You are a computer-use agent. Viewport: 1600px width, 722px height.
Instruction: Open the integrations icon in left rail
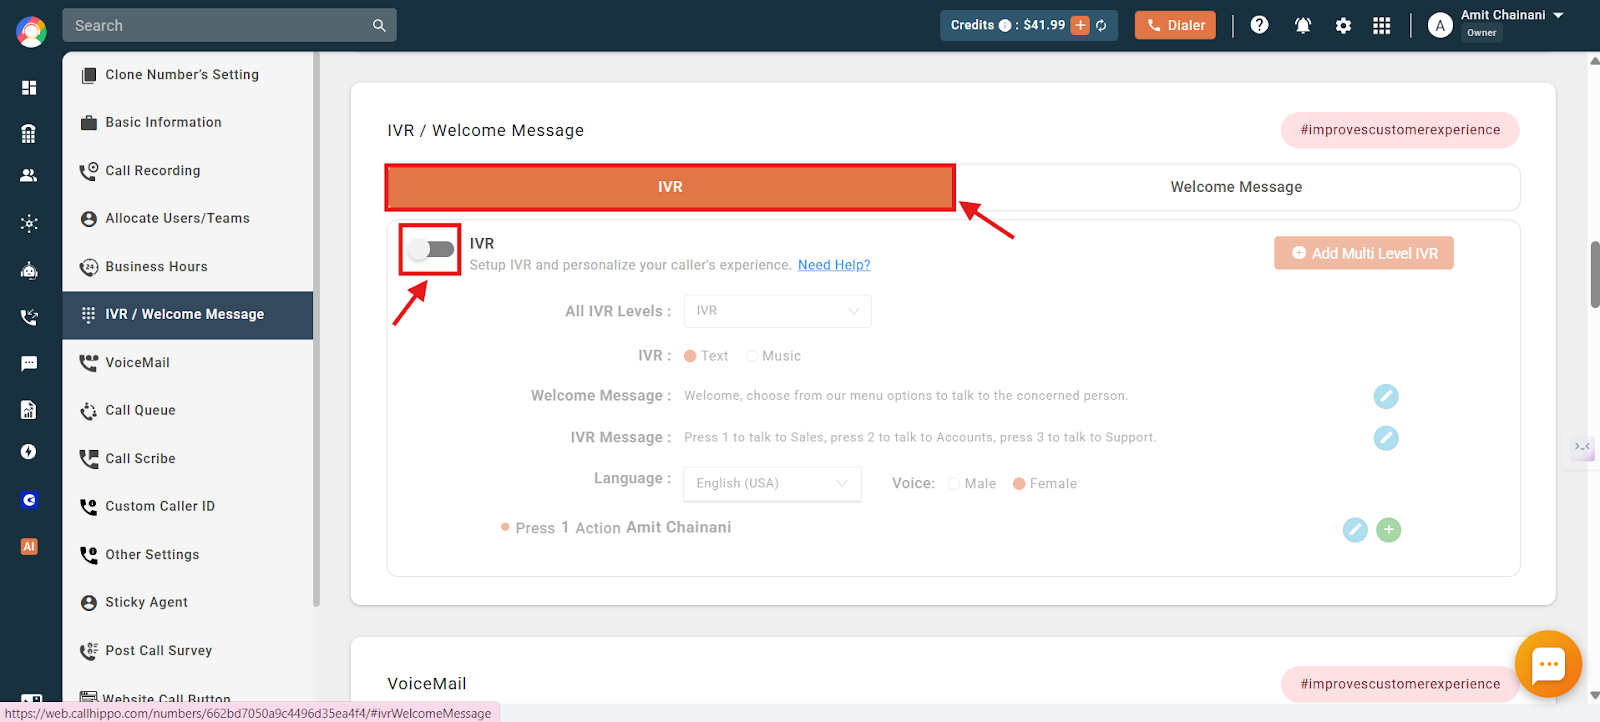coord(29,223)
